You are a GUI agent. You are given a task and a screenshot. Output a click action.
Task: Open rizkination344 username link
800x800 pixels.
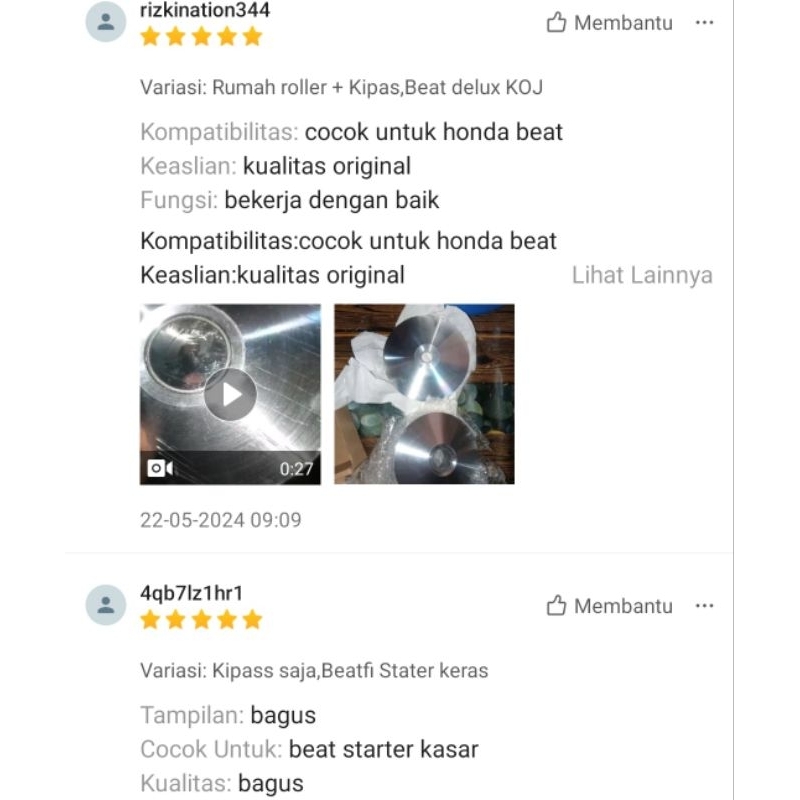[x=205, y=10]
